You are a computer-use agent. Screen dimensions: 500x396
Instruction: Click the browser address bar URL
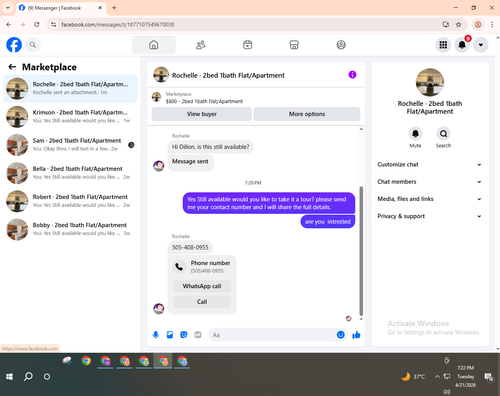pyautogui.click(x=118, y=25)
